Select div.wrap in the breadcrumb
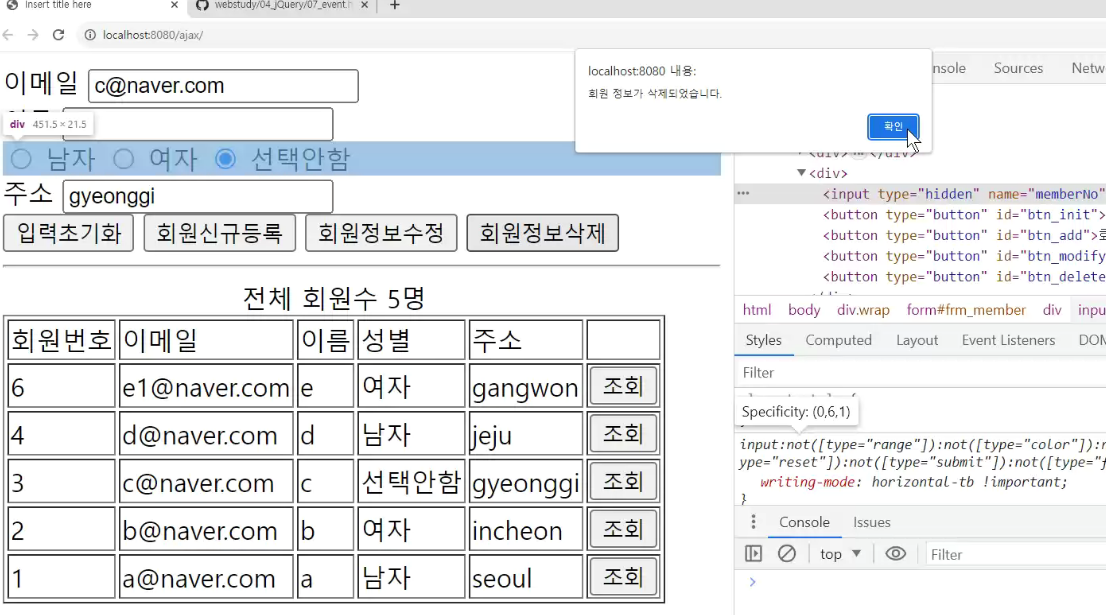 coord(863,310)
